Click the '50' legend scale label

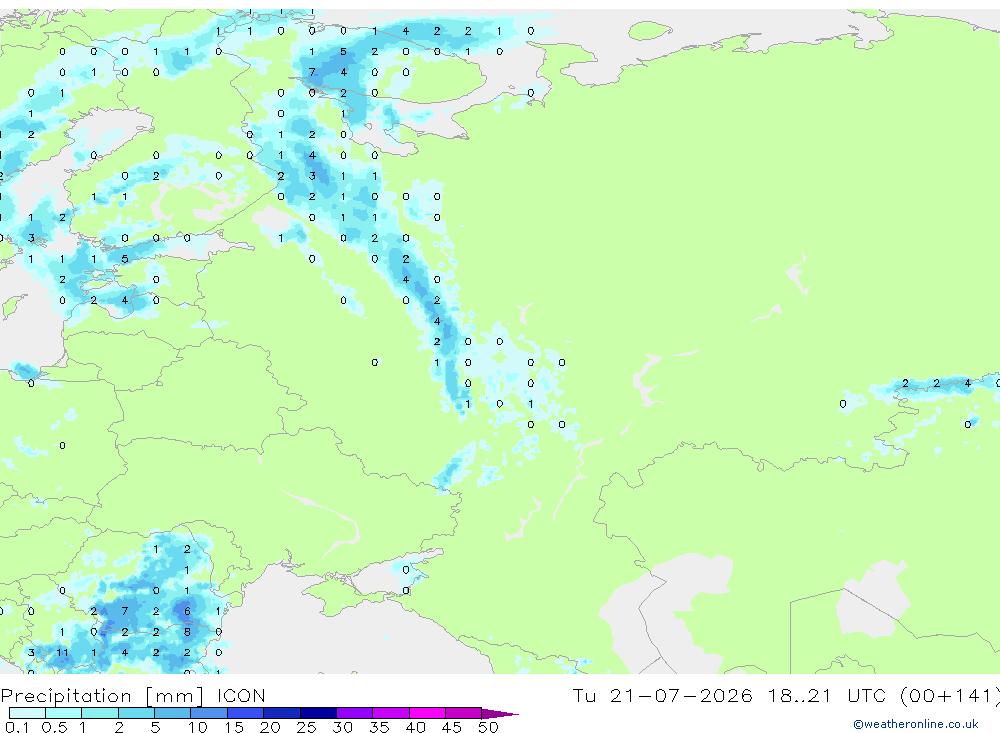pos(489,727)
